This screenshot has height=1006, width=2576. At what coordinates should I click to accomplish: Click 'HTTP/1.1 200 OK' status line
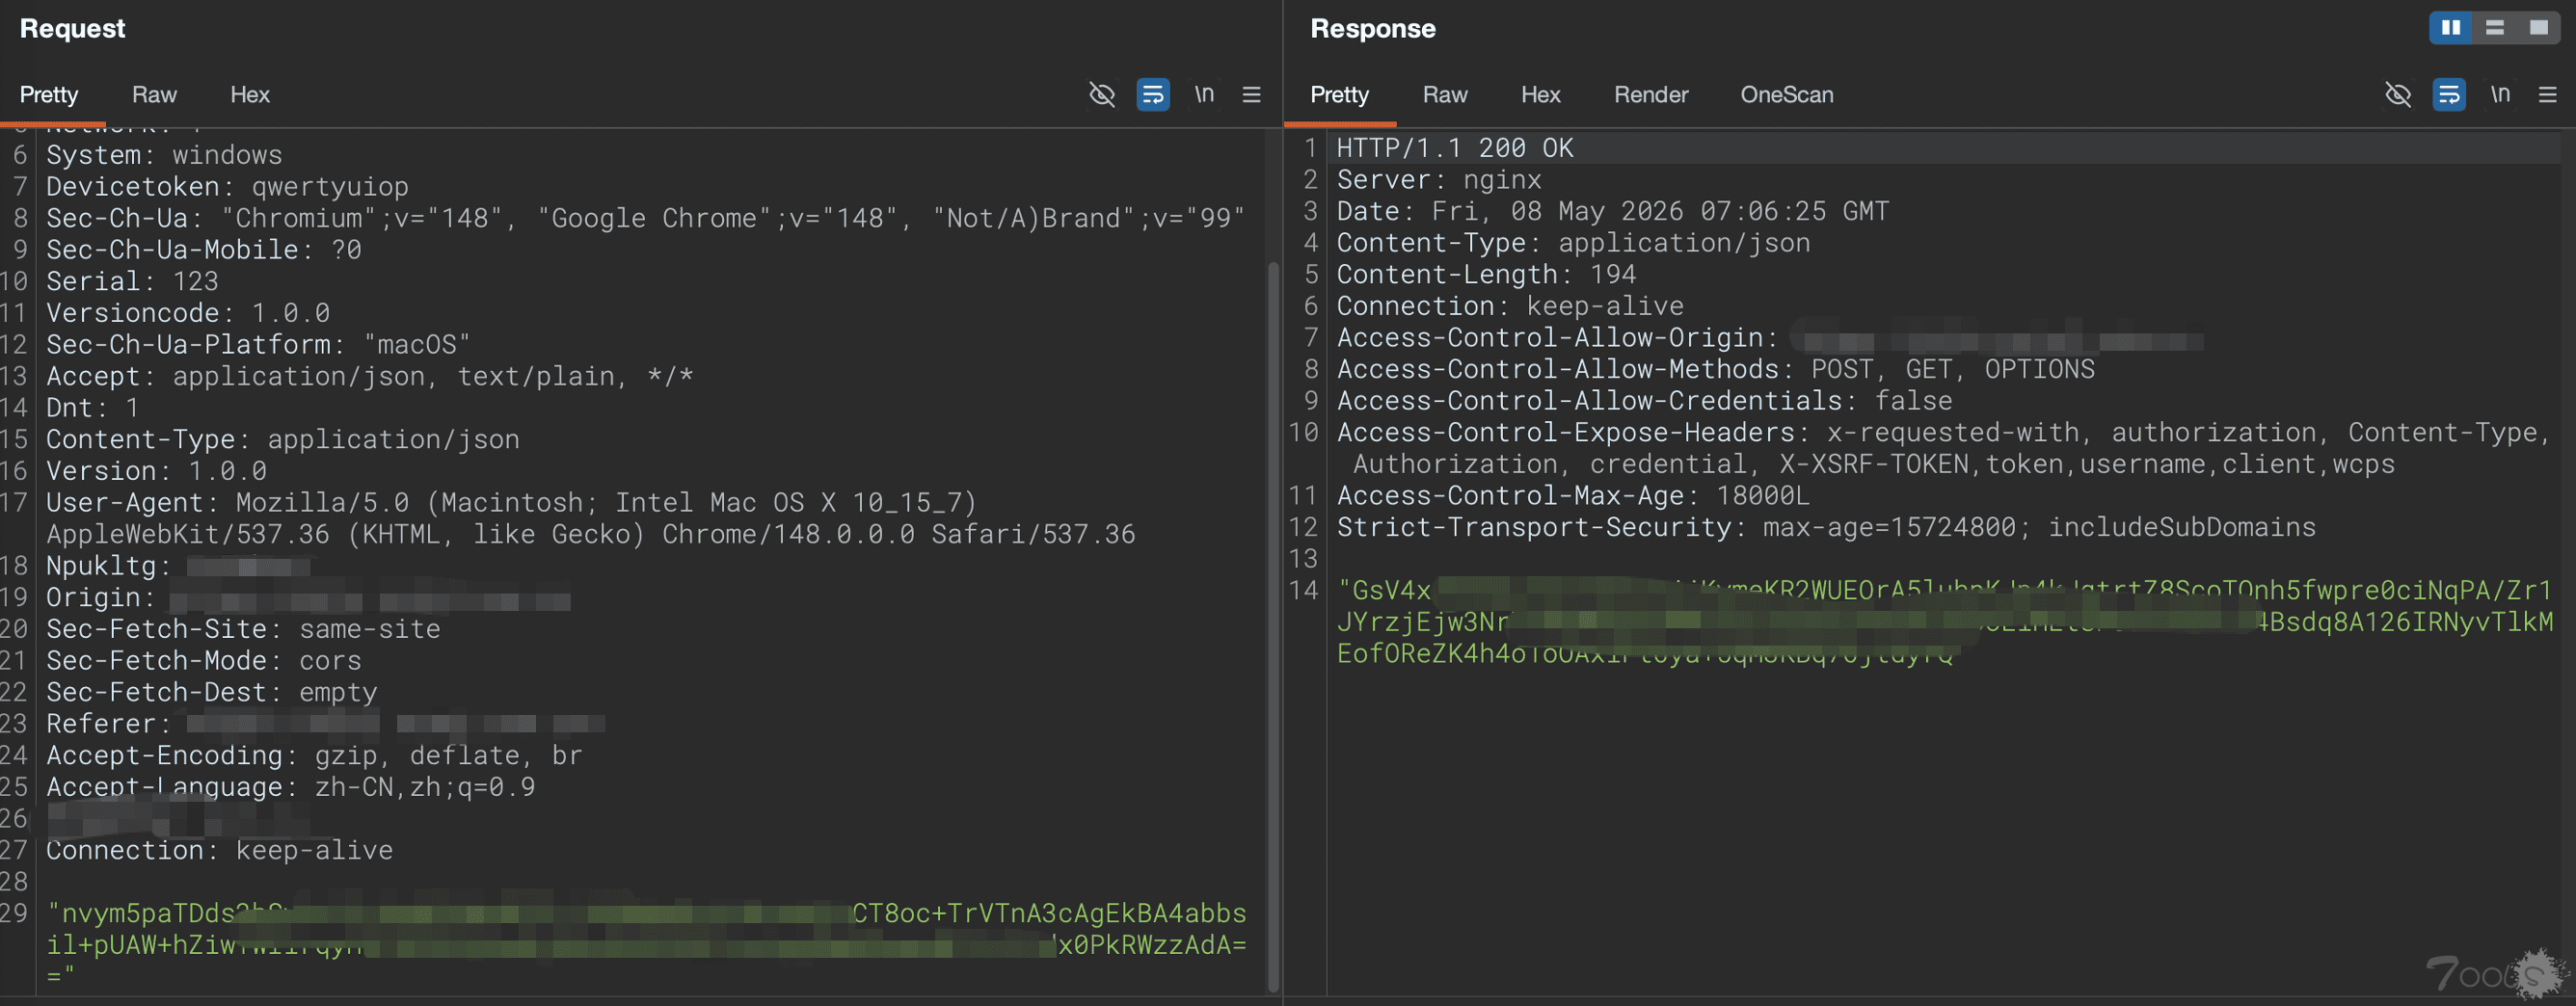point(1454,148)
